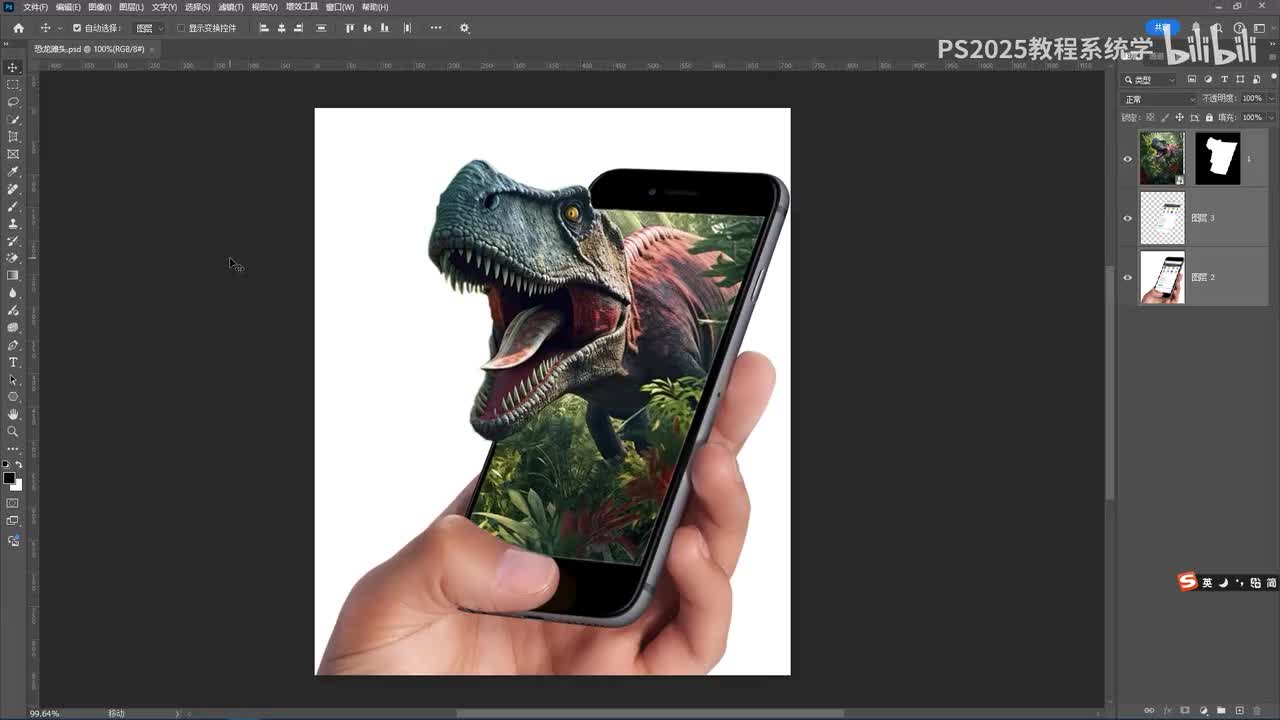Select the Lasso tool
Viewport: 1280px width, 720px height.
tap(13, 102)
